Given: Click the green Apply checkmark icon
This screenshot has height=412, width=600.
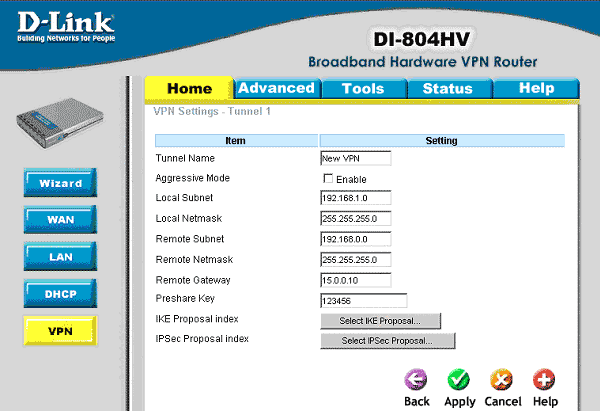Looking at the screenshot, I should 459,380.
